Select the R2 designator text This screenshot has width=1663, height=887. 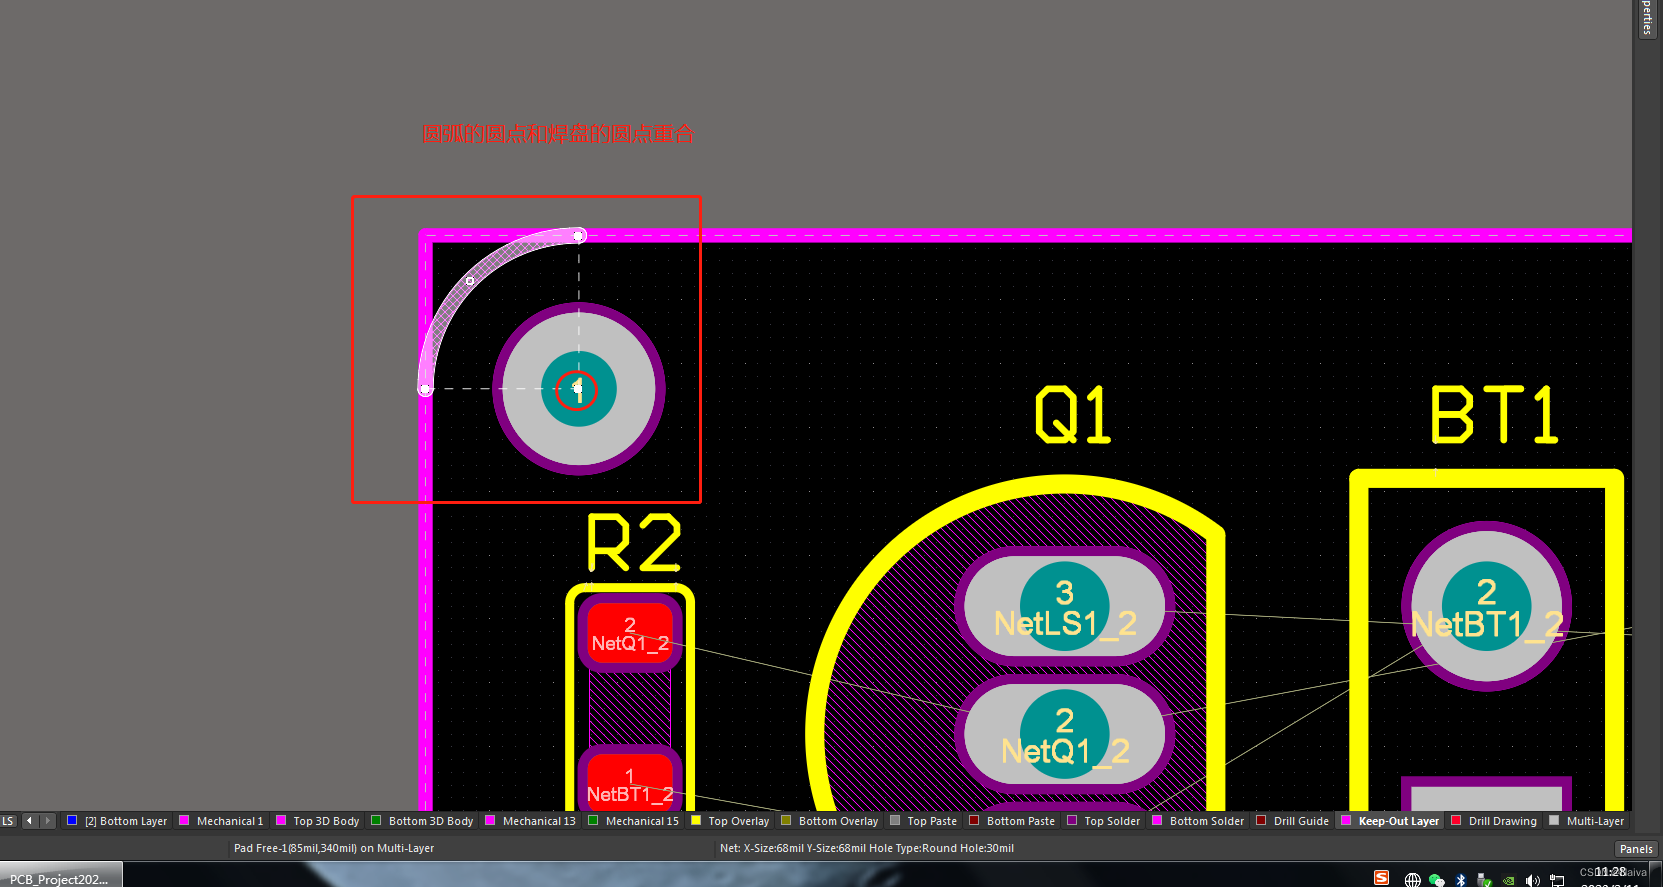point(634,544)
